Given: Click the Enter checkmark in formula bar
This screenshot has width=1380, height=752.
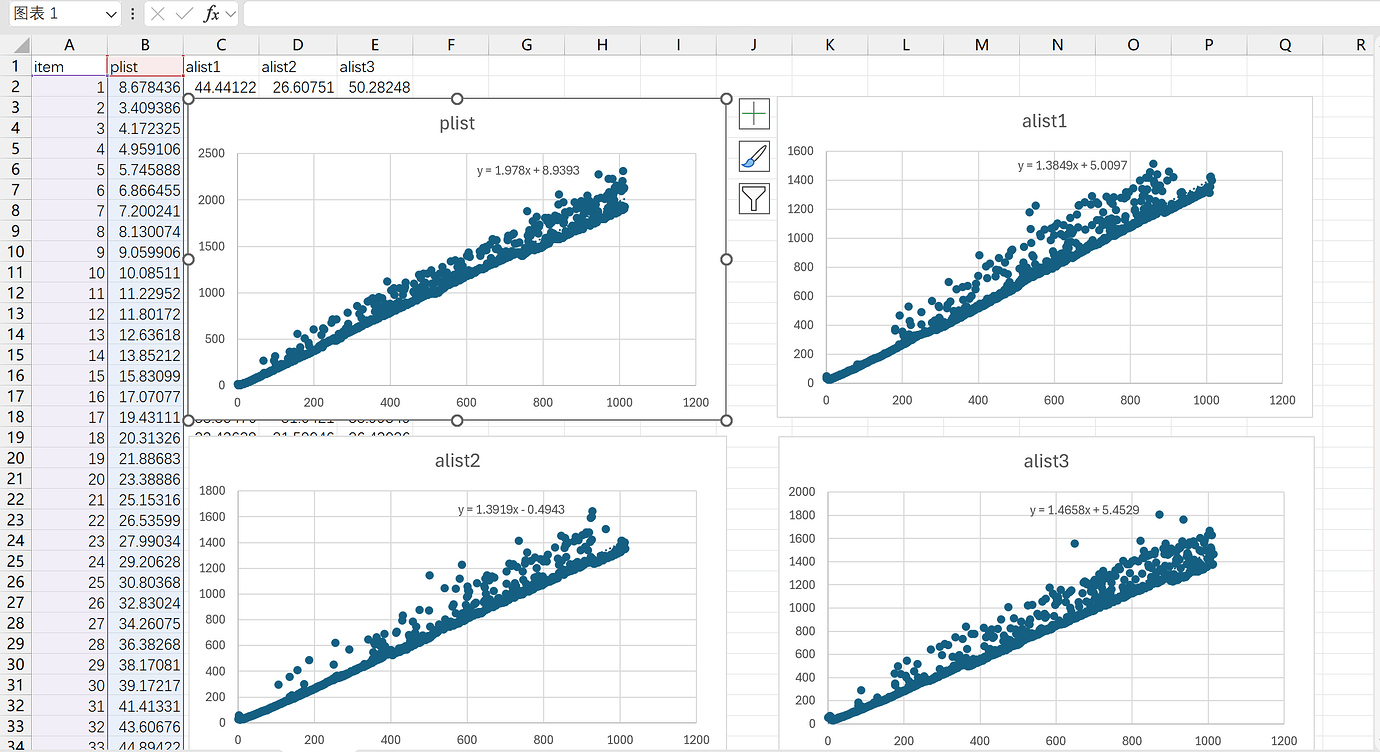Looking at the screenshot, I should [x=184, y=14].
